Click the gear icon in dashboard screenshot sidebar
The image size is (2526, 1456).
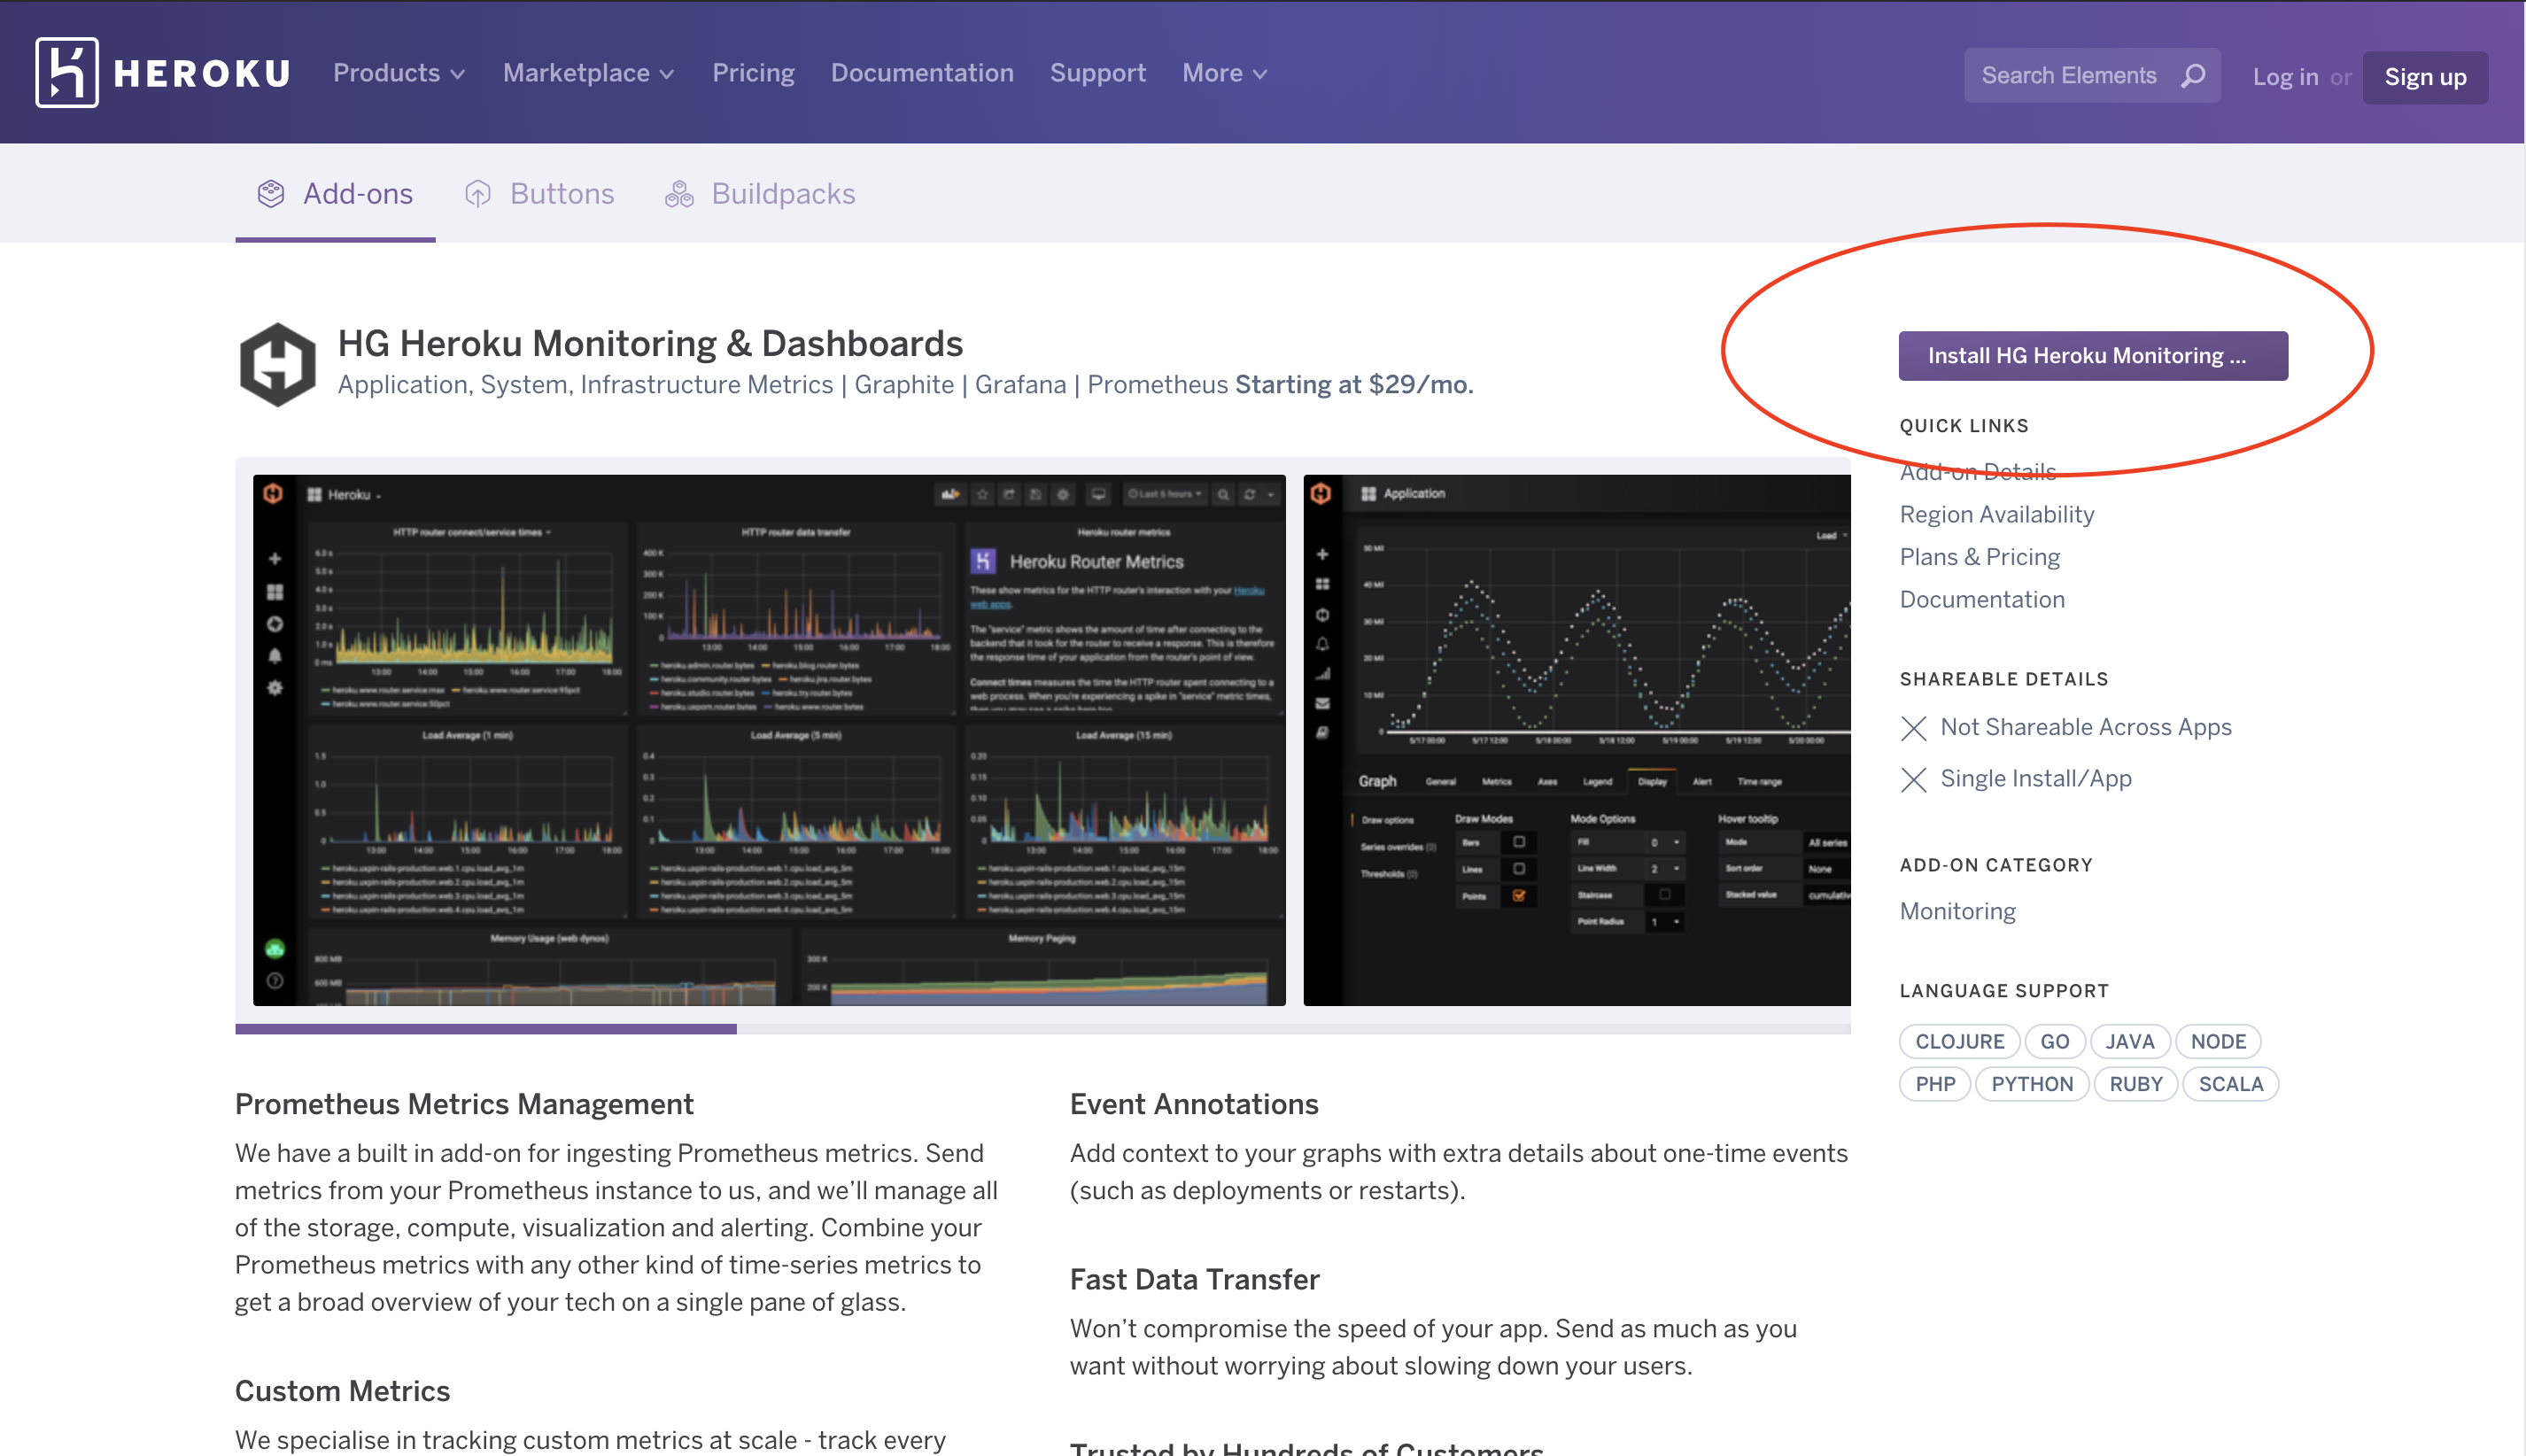click(275, 688)
